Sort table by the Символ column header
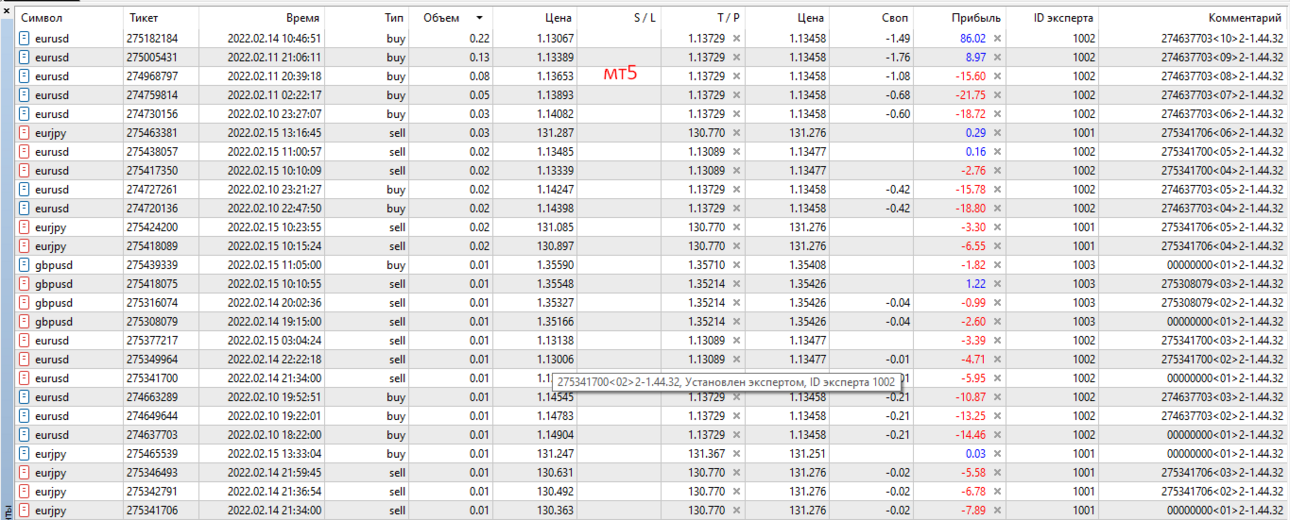Viewport: 1290px width, 520px height. pos(42,18)
